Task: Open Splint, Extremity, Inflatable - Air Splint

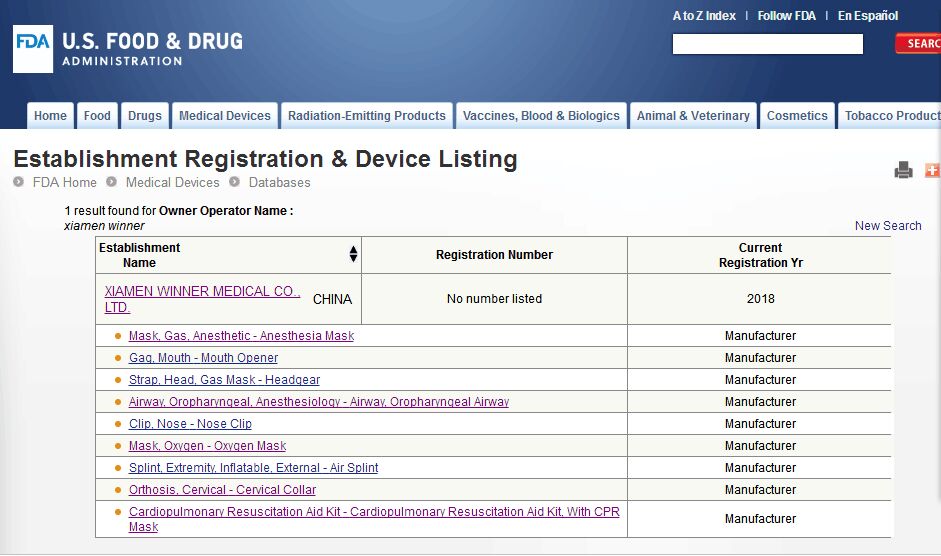Action: click(253, 468)
